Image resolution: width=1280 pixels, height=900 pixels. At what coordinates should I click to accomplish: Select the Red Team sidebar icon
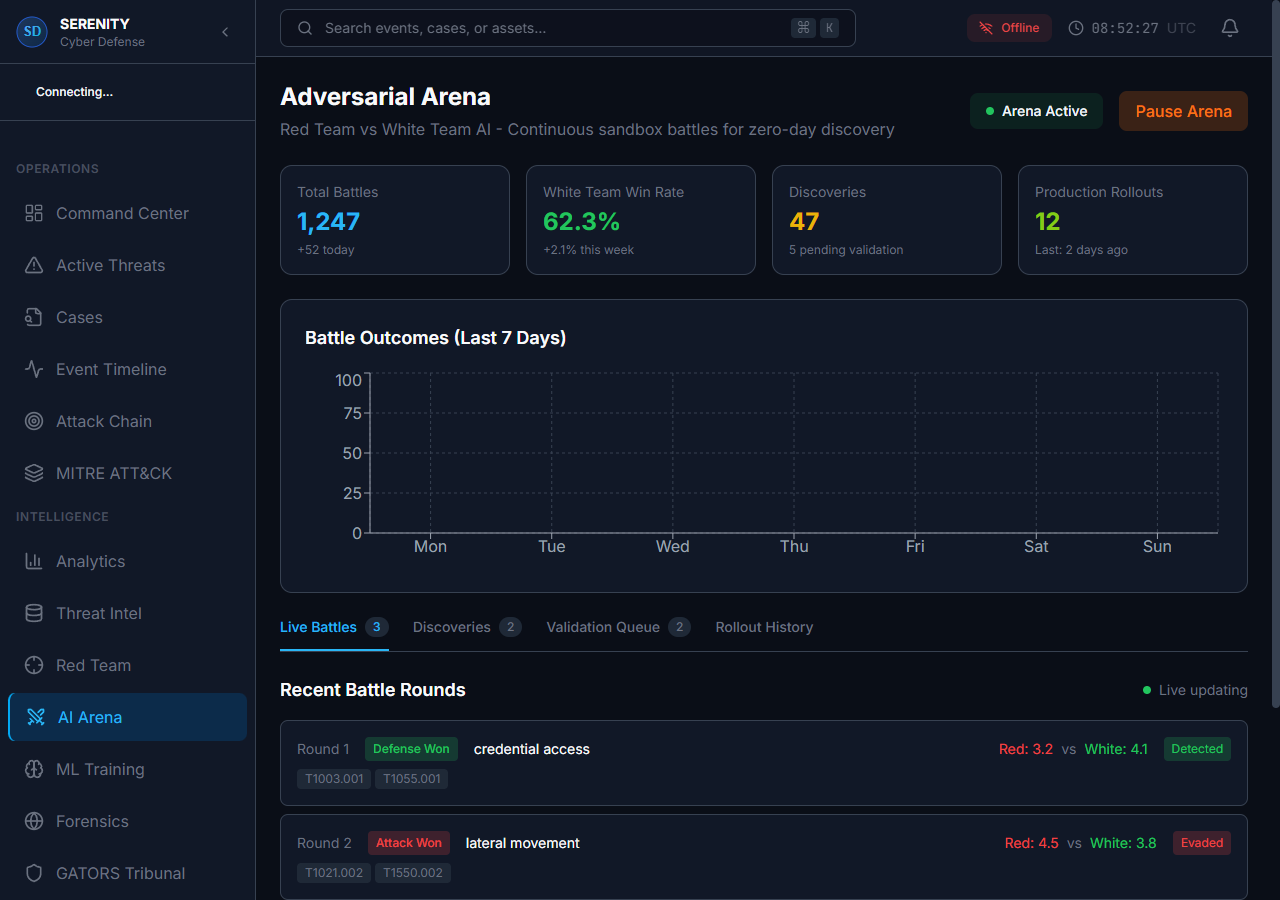[x=33, y=665]
